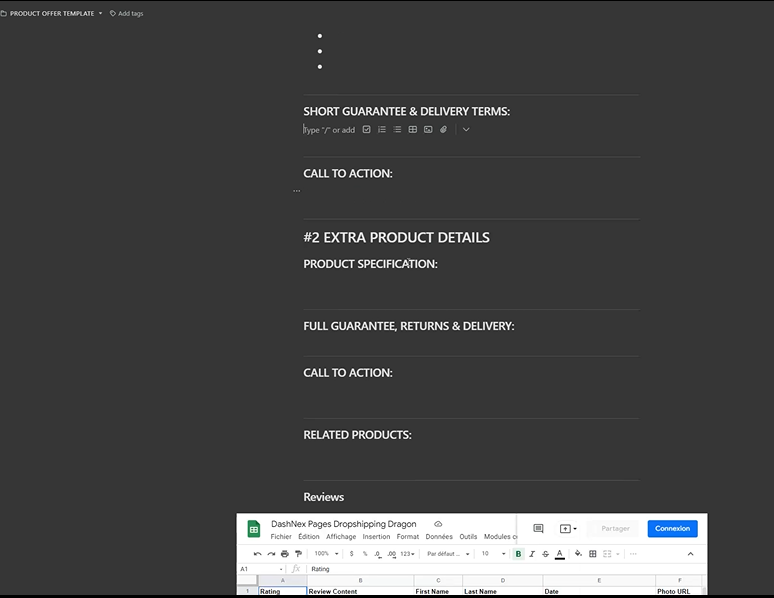The height and width of the screenshot is (598, 774).
Task: Open the font size 10 dropdown
Action: tap(493, 554)
